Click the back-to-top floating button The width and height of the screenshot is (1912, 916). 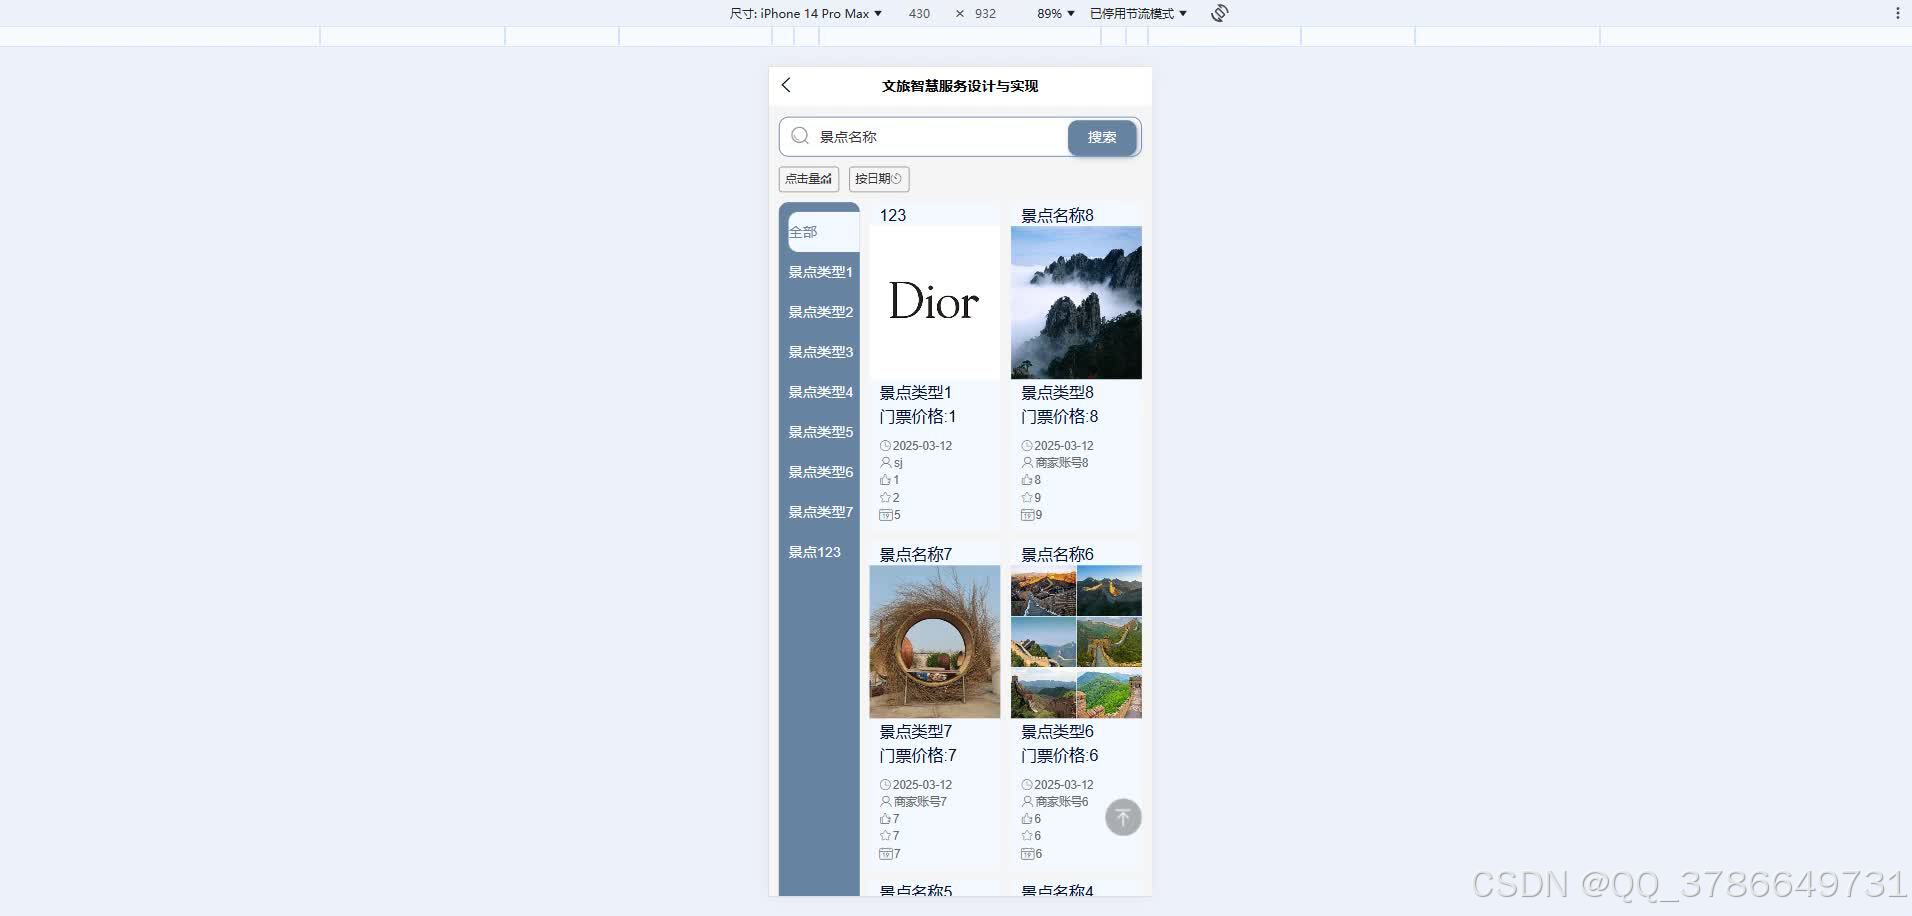pos(1123,817)
